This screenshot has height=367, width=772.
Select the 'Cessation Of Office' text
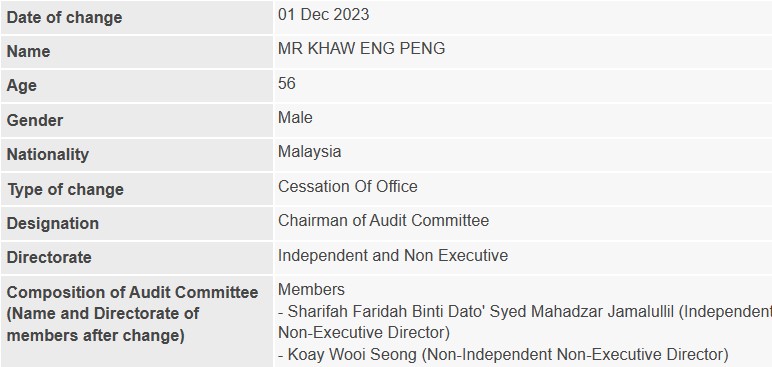[348, 186]
